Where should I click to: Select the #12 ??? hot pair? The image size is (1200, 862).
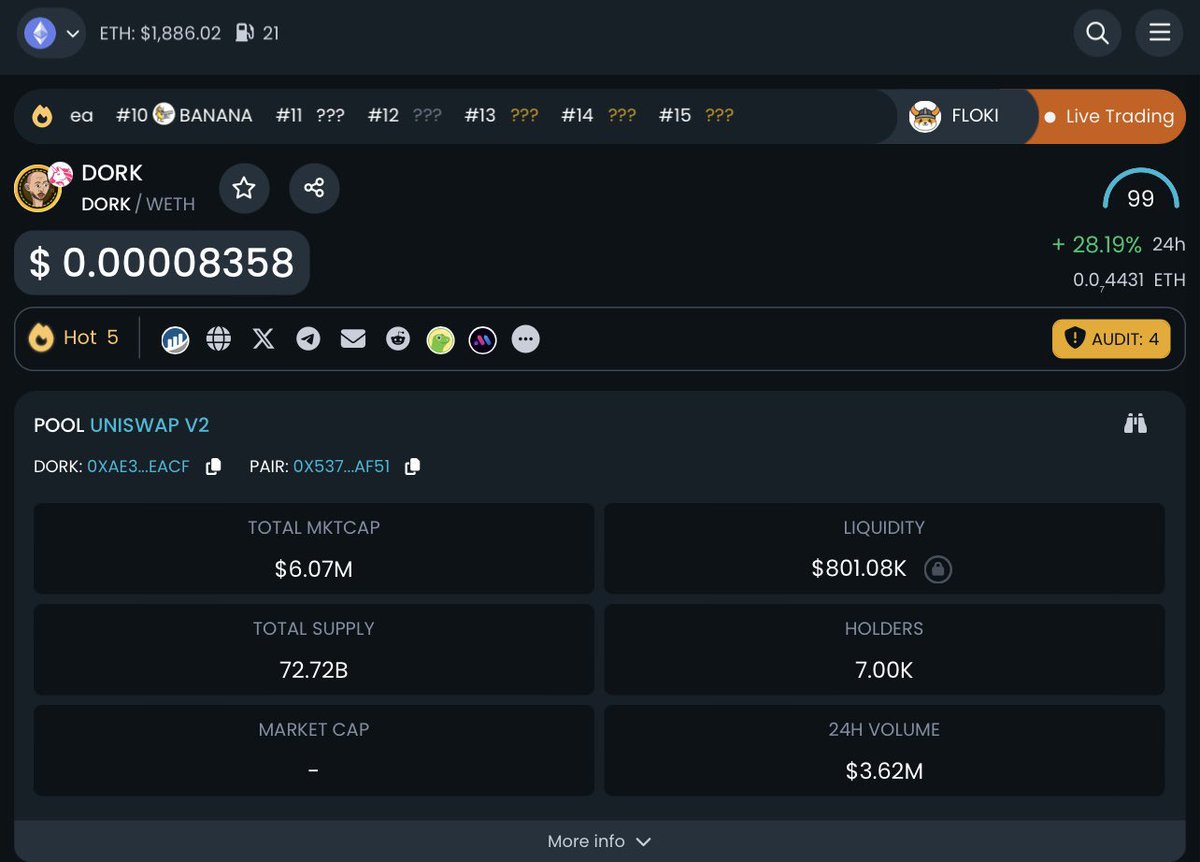pyautogui.click(x=404, y=115)
